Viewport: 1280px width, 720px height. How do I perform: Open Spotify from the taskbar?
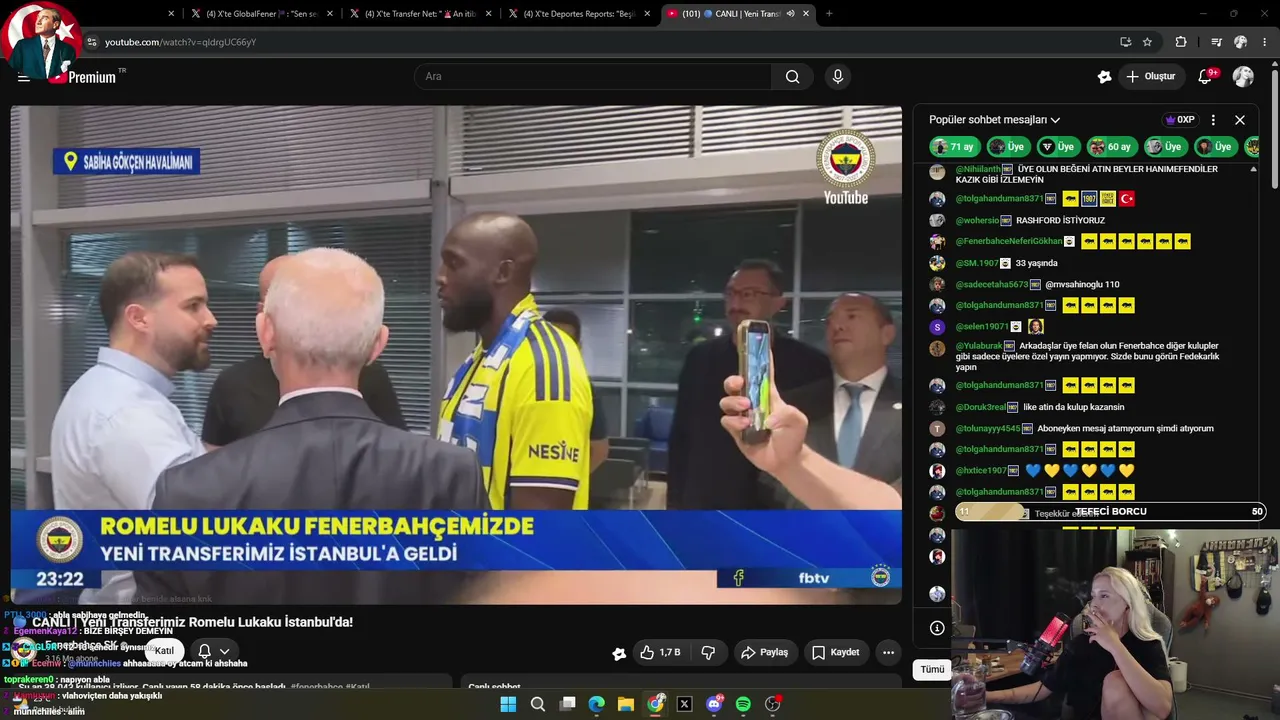click(743, 704)
